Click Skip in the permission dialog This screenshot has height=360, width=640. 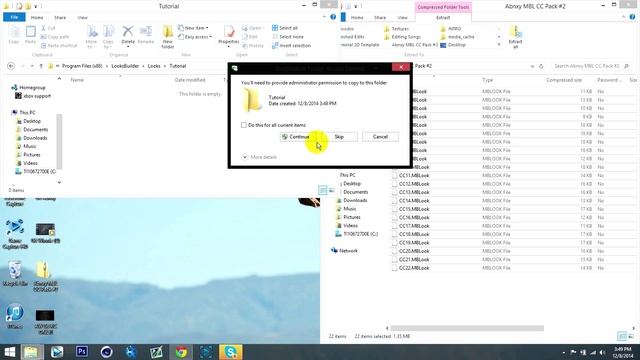coord(339,137)
